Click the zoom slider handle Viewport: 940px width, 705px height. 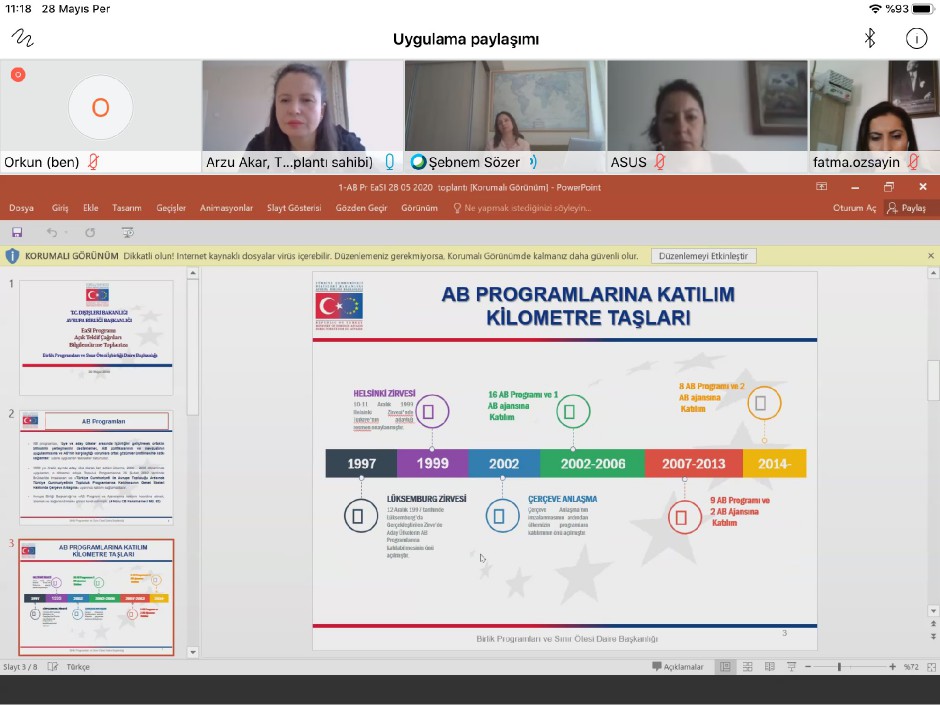pos(839,667)
